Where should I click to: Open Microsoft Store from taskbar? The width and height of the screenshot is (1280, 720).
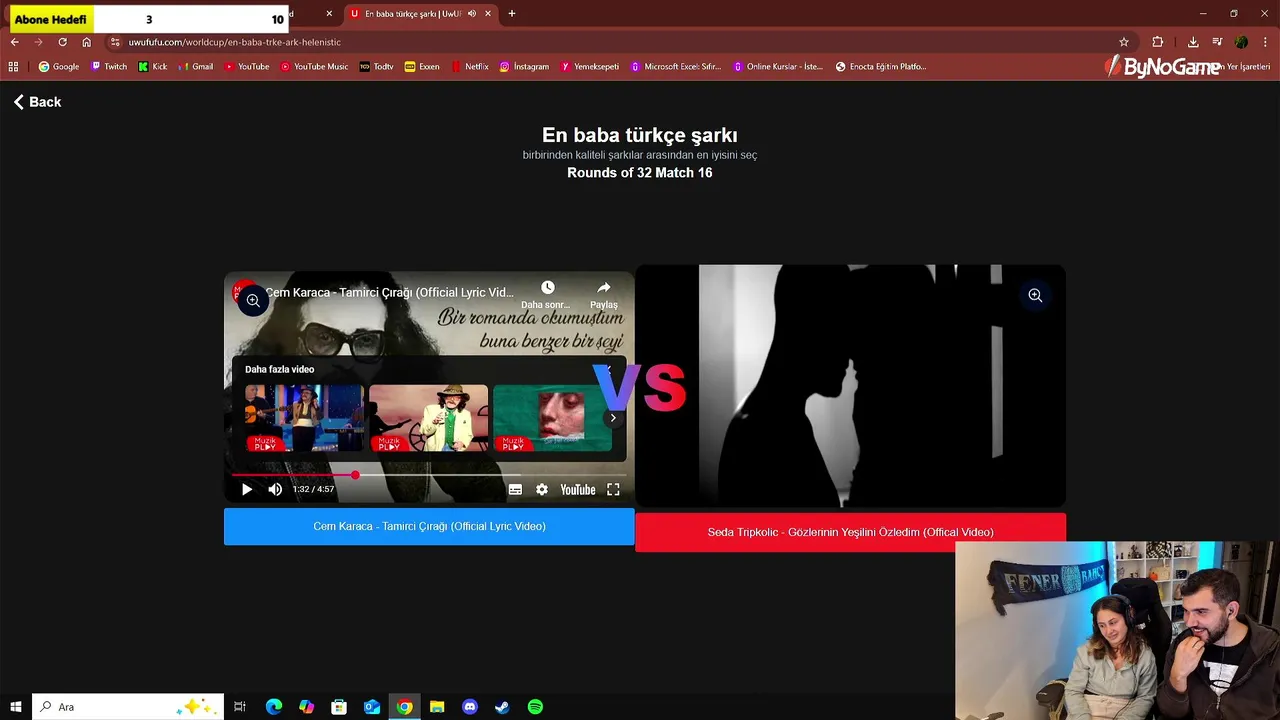339,707
